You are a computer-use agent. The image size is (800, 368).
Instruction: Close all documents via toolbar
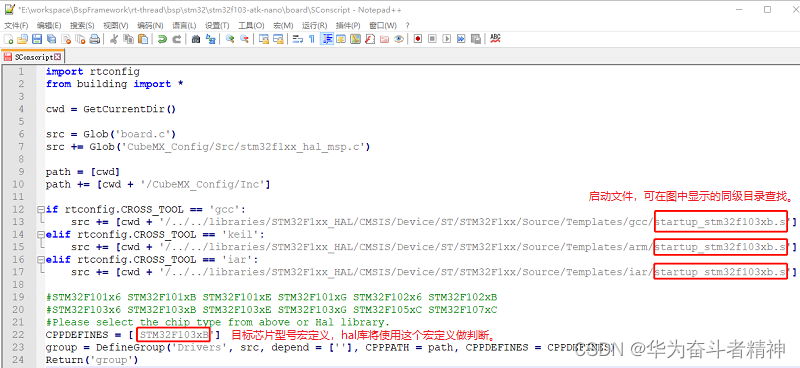click(80, 39)
